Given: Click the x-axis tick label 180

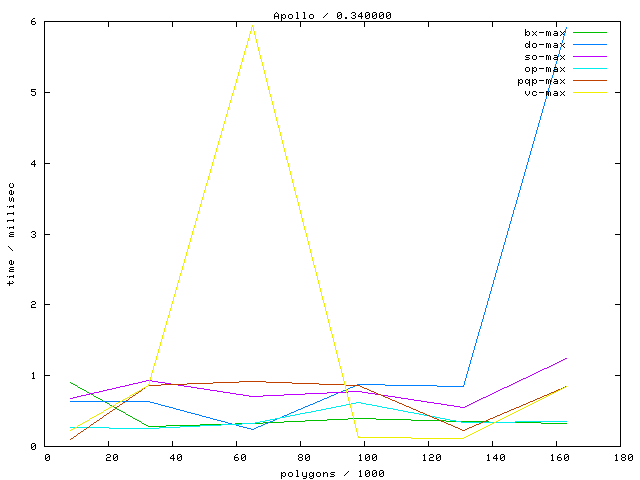Looking at the screenshot, I should coord(623,458).
